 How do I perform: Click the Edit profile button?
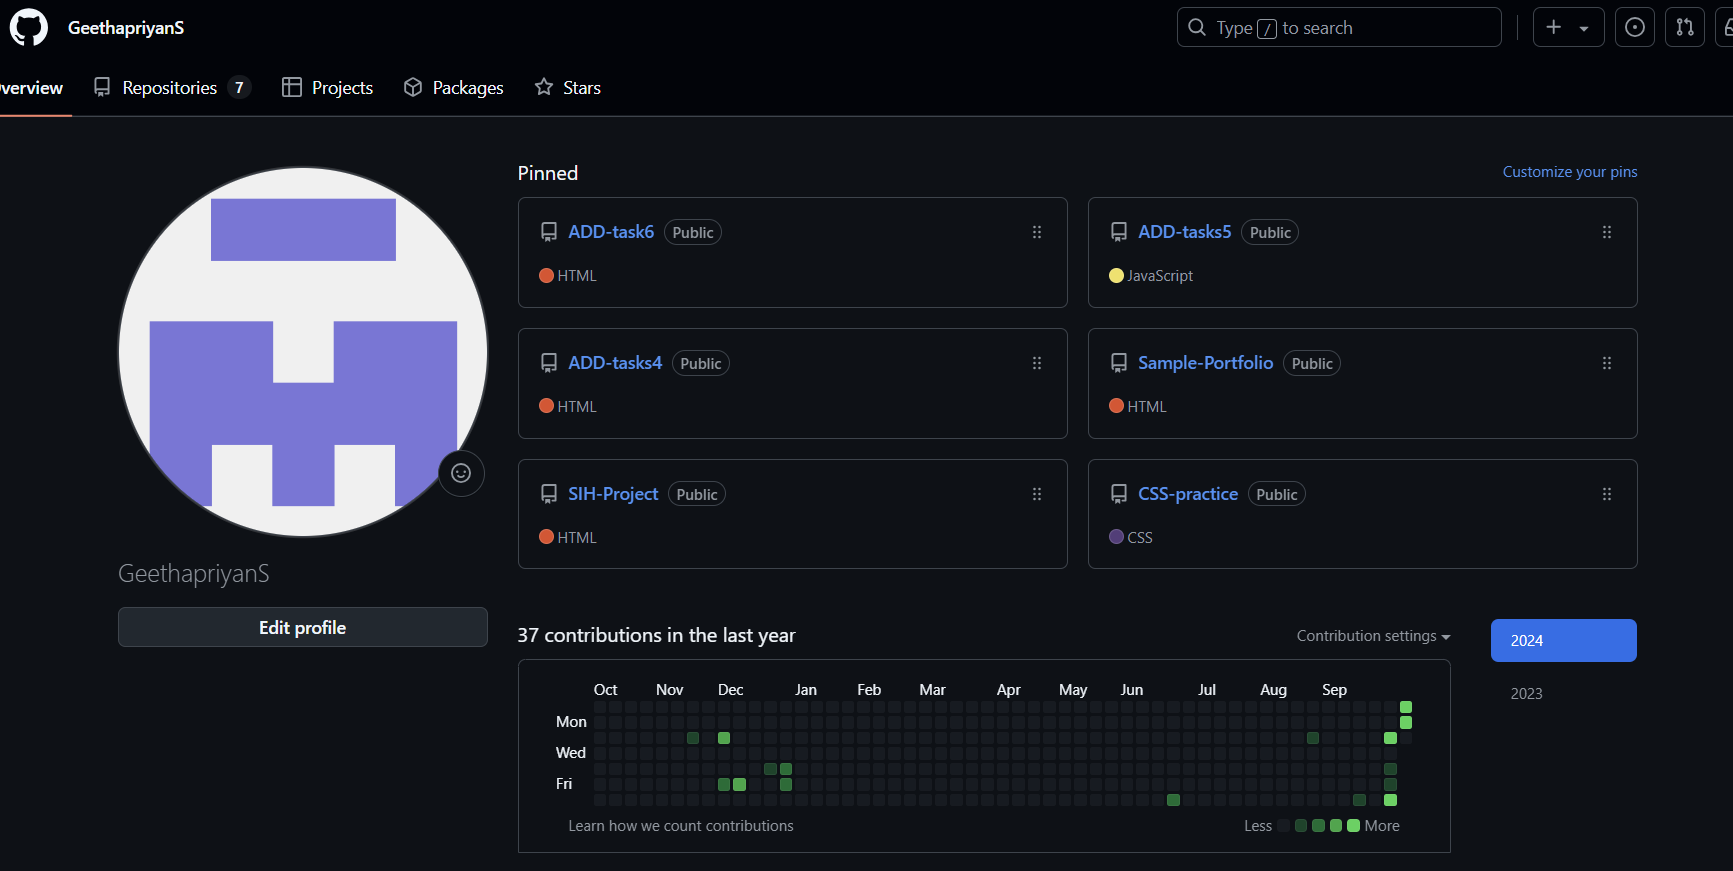point(303,627)
